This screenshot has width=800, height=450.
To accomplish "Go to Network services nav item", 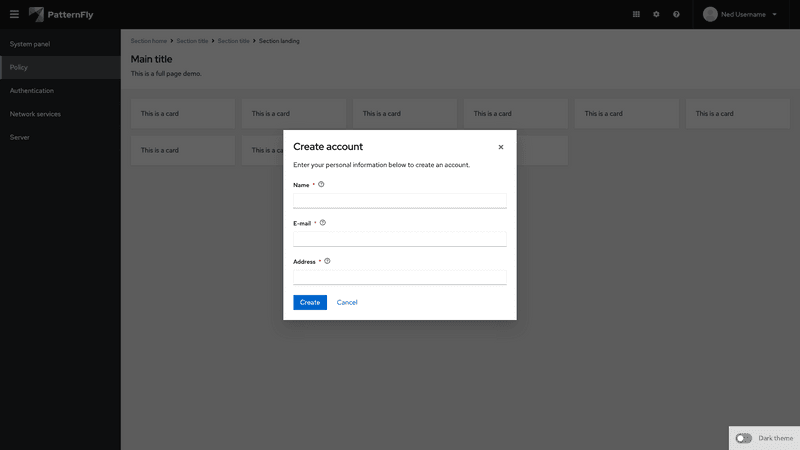I will click(x=35, y=114).
